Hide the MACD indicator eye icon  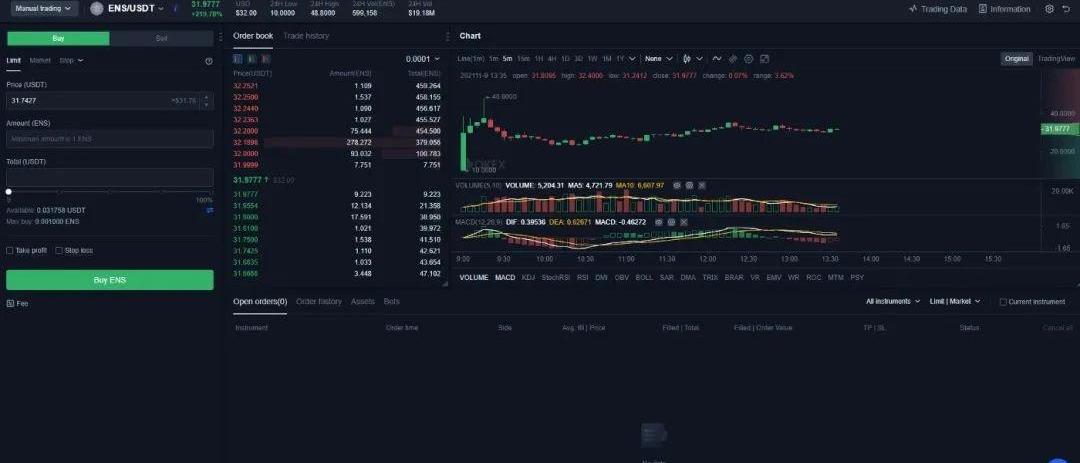658,222
